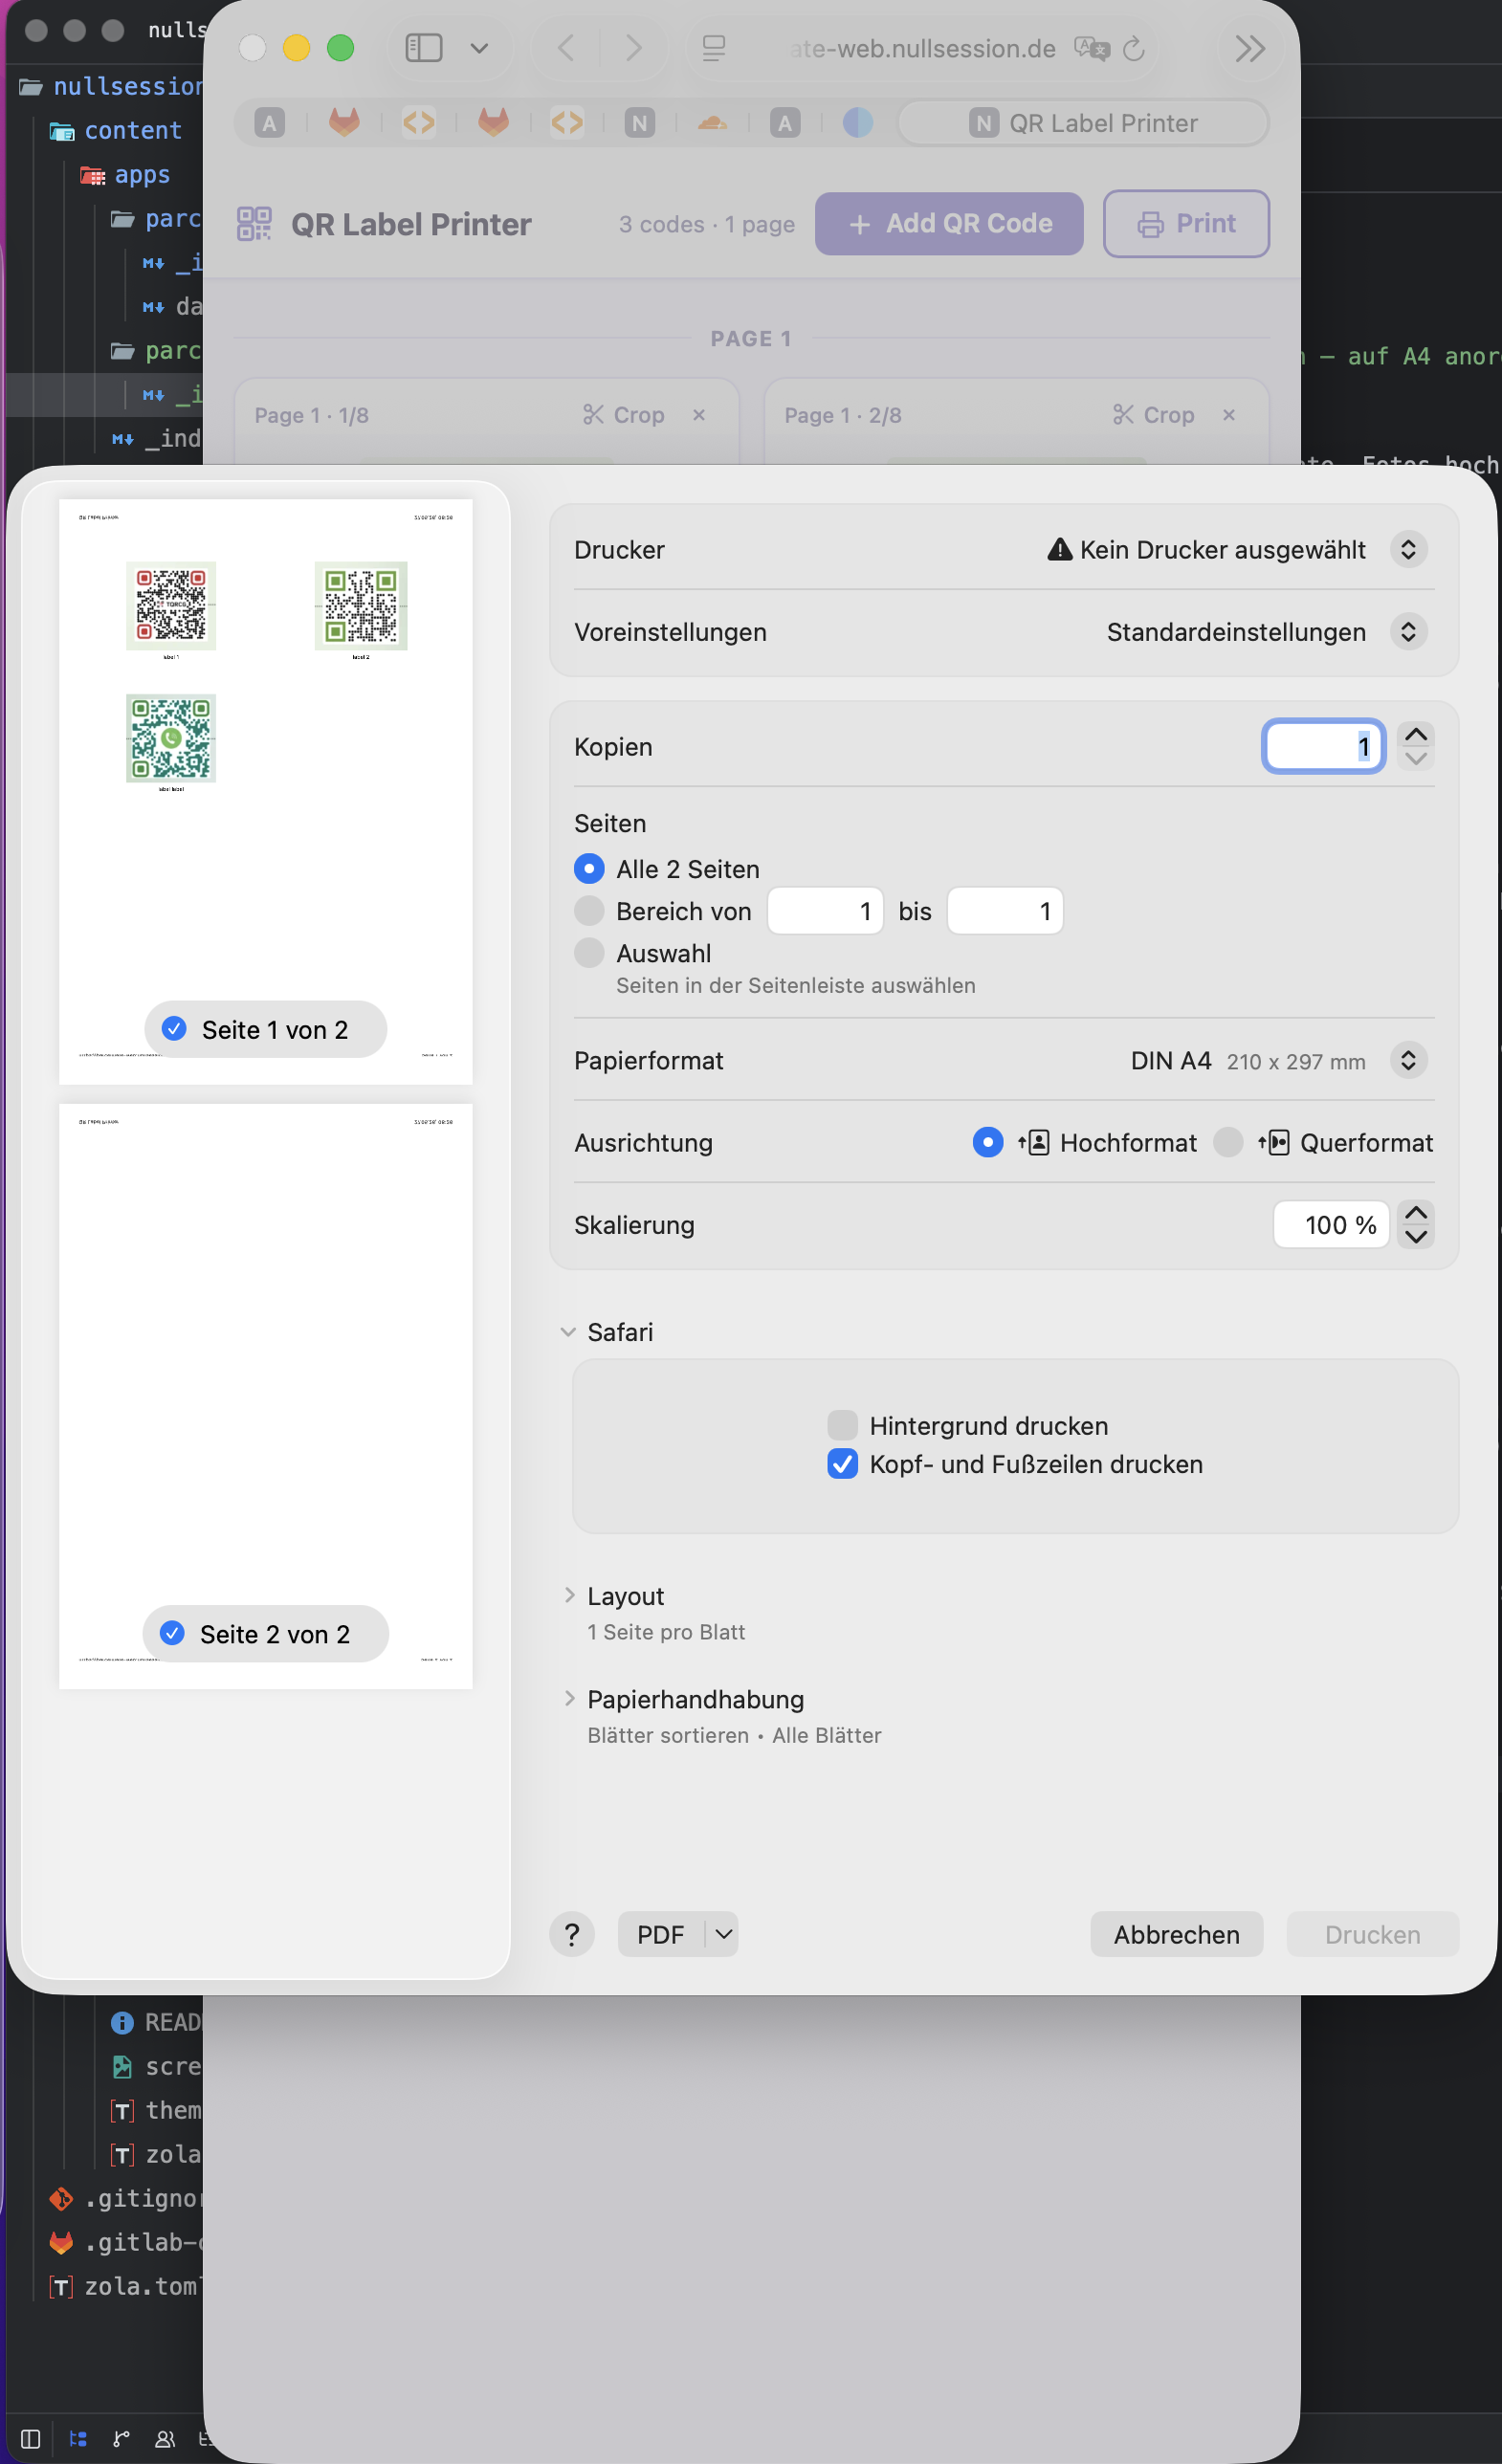The height and width of the screenshot is (2464, 1502).
Task: Click Crop on Page 1 · 1/8 card
Action: pyautogui.click(x=624, y=414)
